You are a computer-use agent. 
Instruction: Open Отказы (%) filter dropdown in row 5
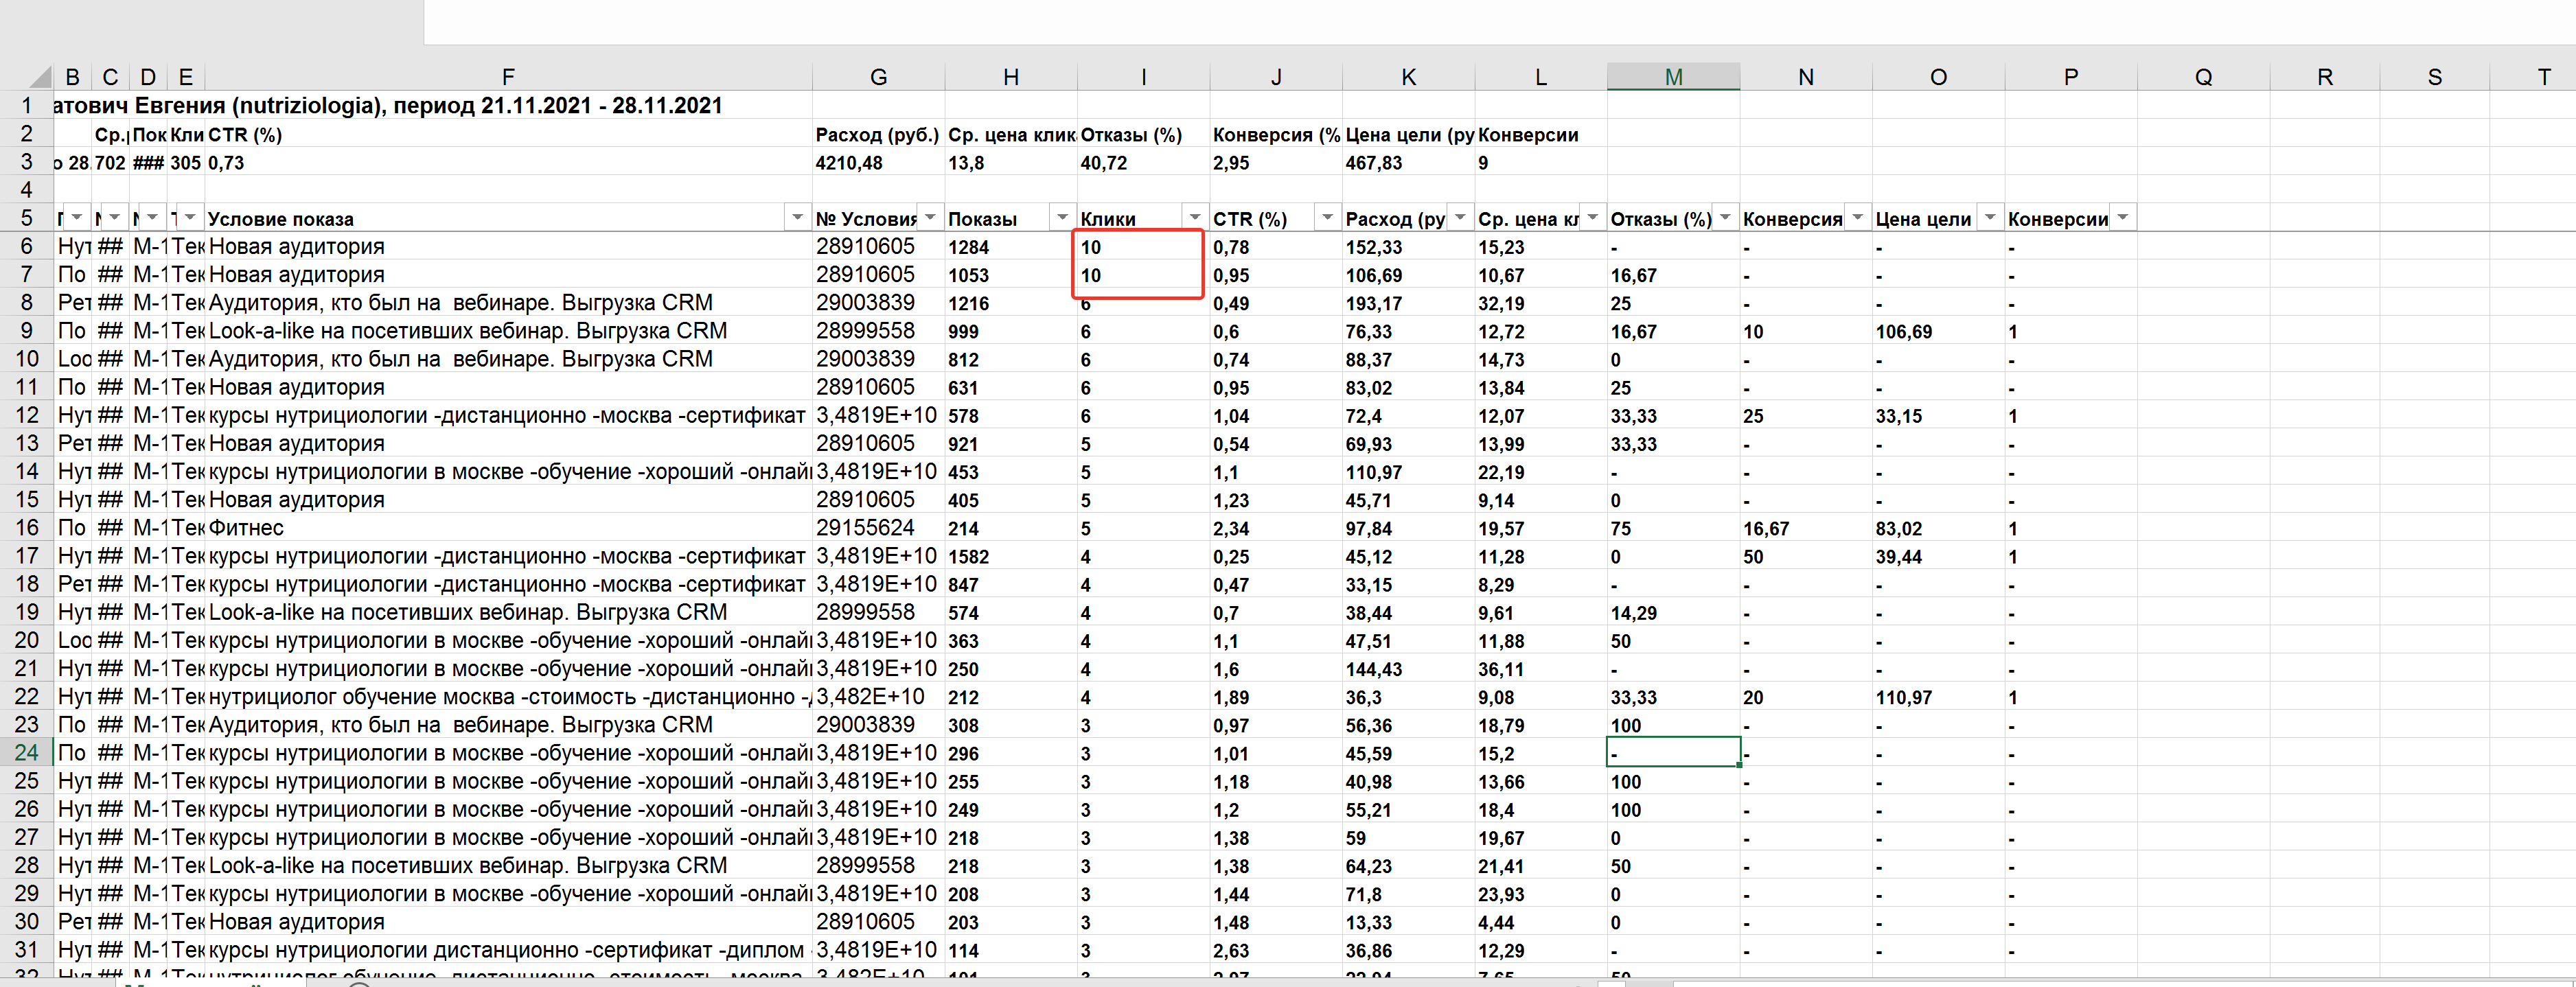[x=1725, y=218]
